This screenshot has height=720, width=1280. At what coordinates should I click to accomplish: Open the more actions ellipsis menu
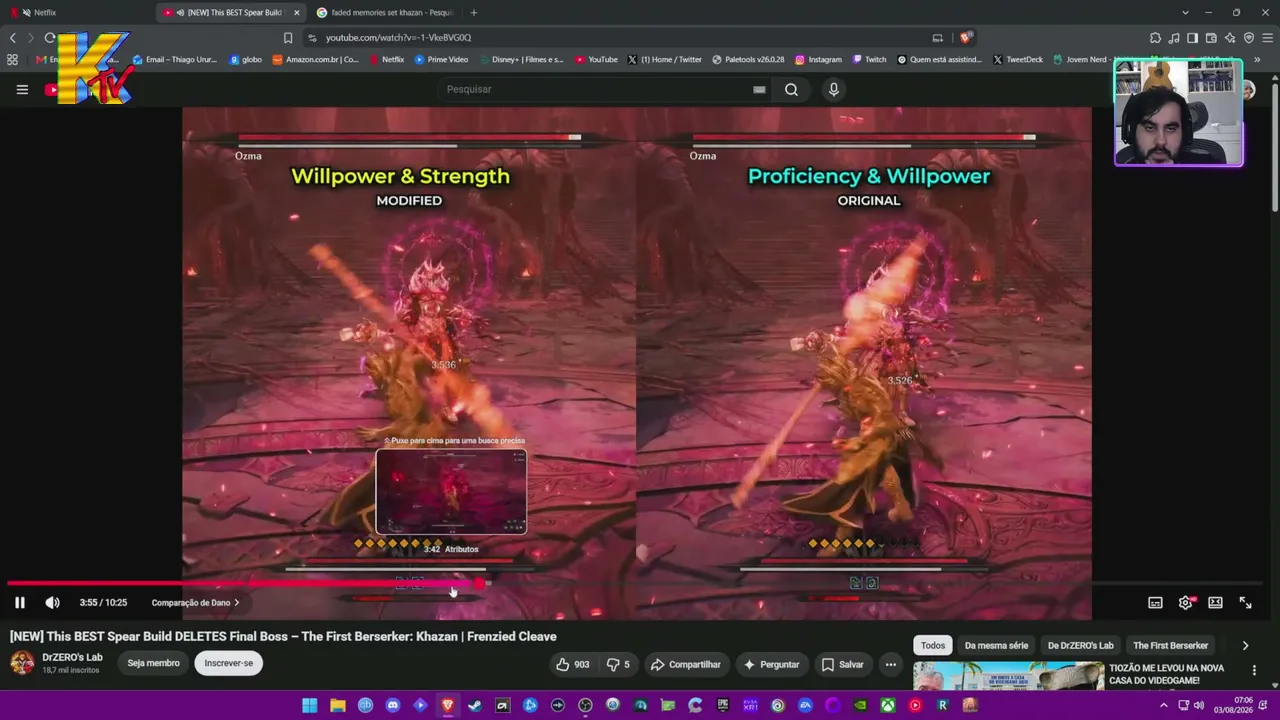click(x=890, y=664)
